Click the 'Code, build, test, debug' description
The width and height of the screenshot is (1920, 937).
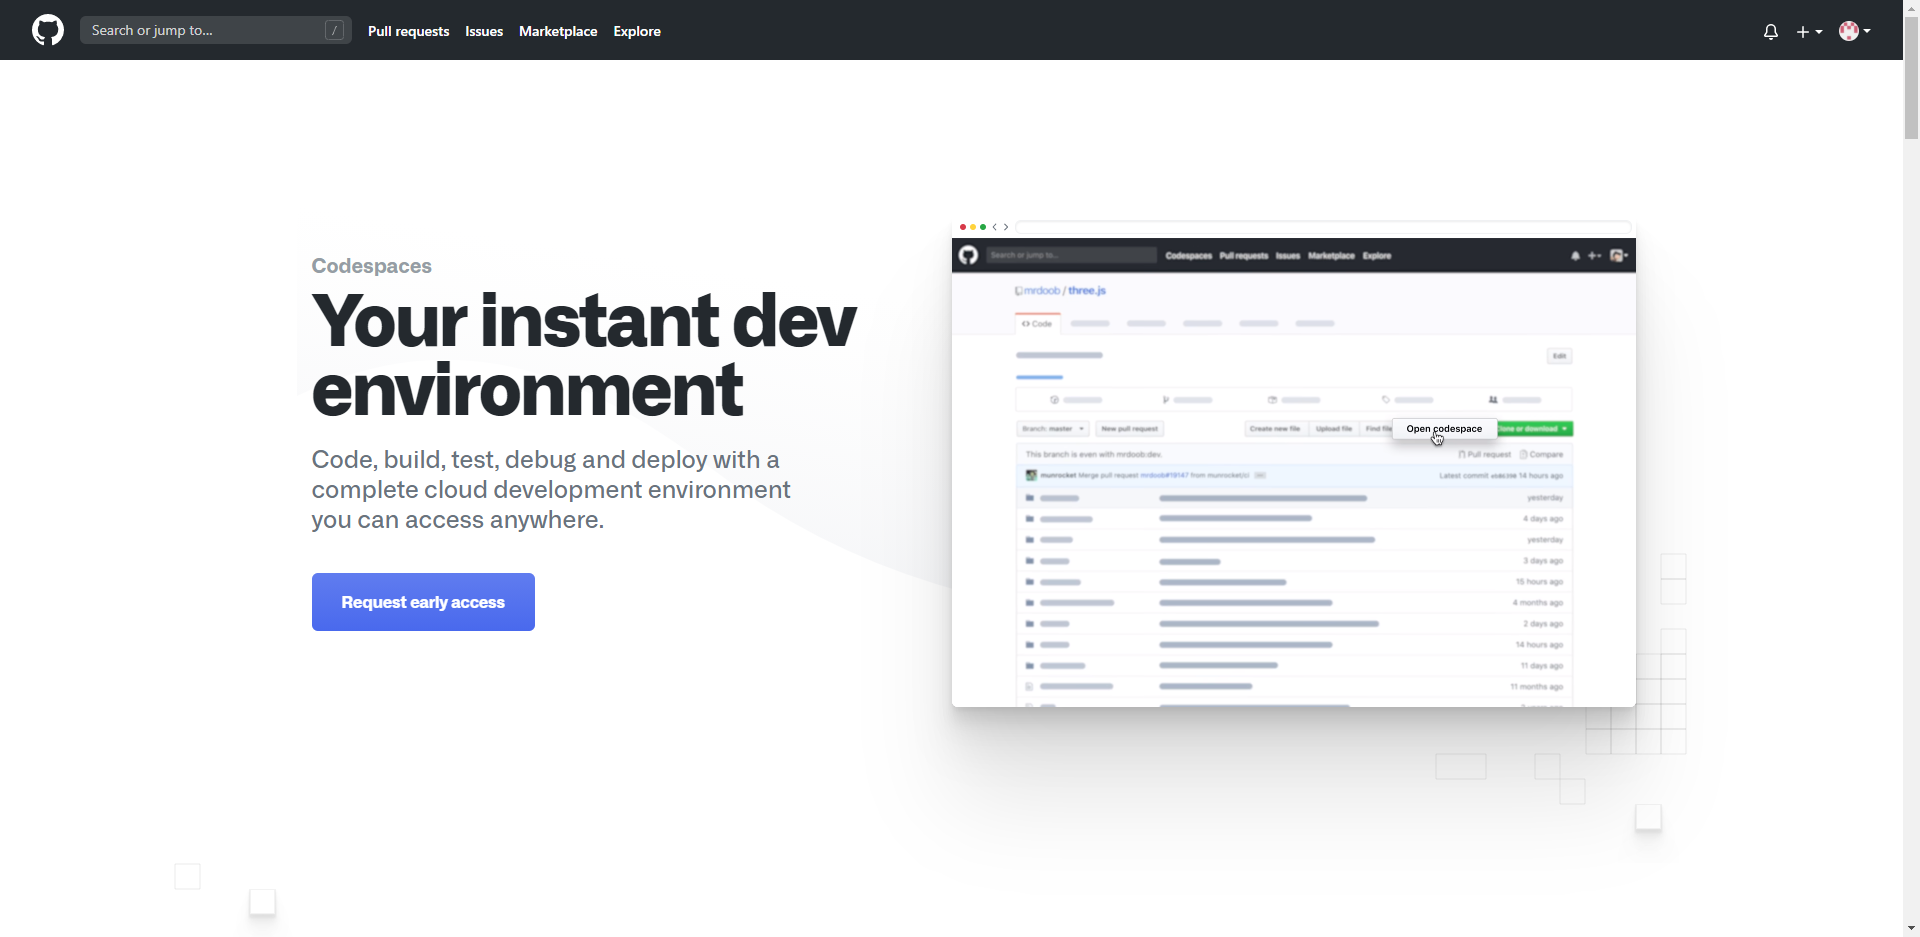click(x=551, y=489)
